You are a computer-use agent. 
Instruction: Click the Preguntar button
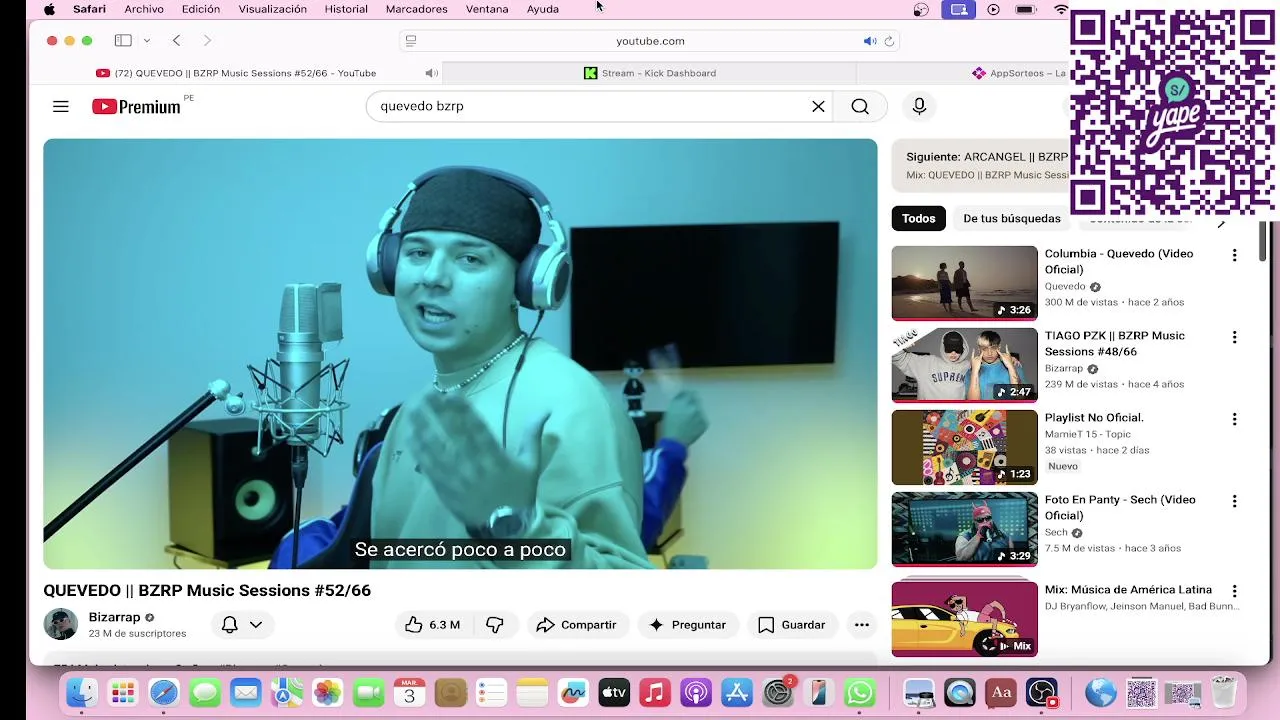point(687,625)
